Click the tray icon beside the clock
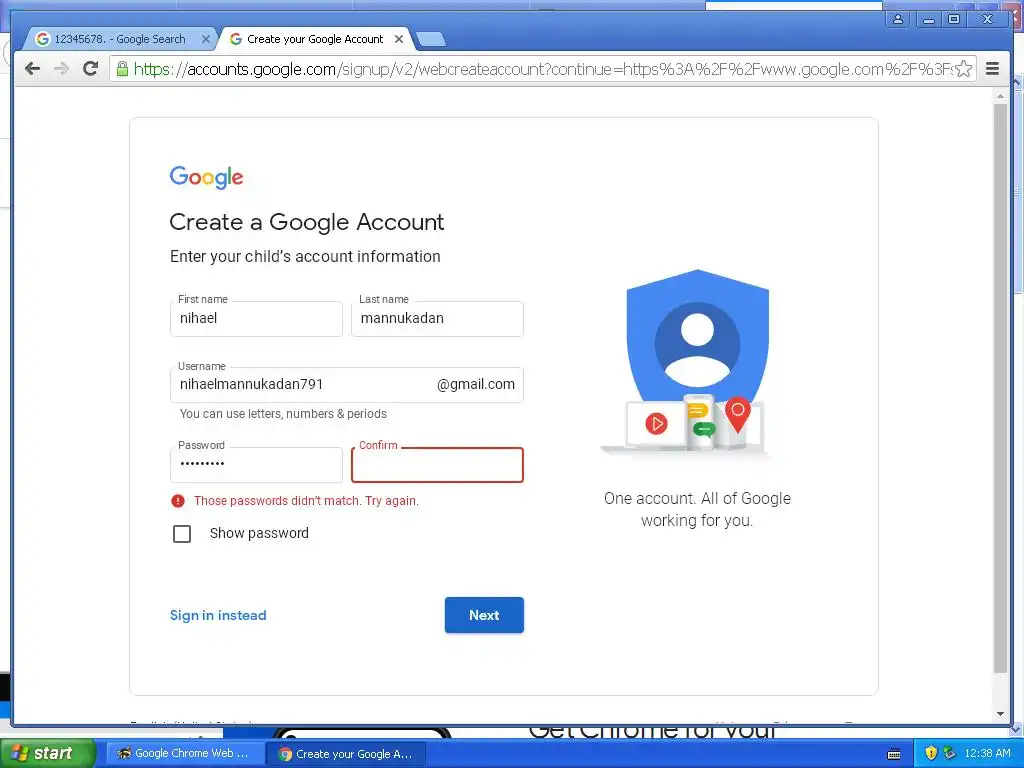 [x=950, y=753]
